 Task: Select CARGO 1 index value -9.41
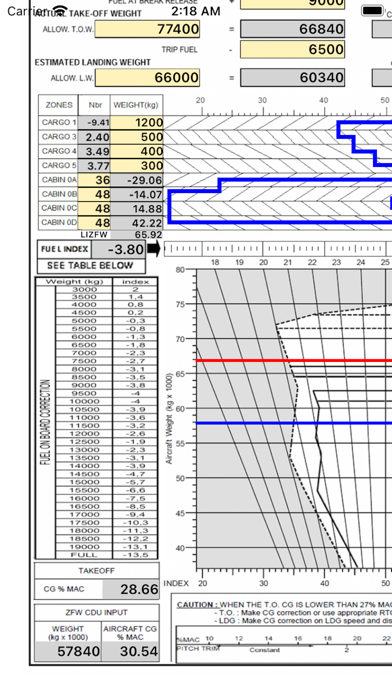(x=94, y=123)
